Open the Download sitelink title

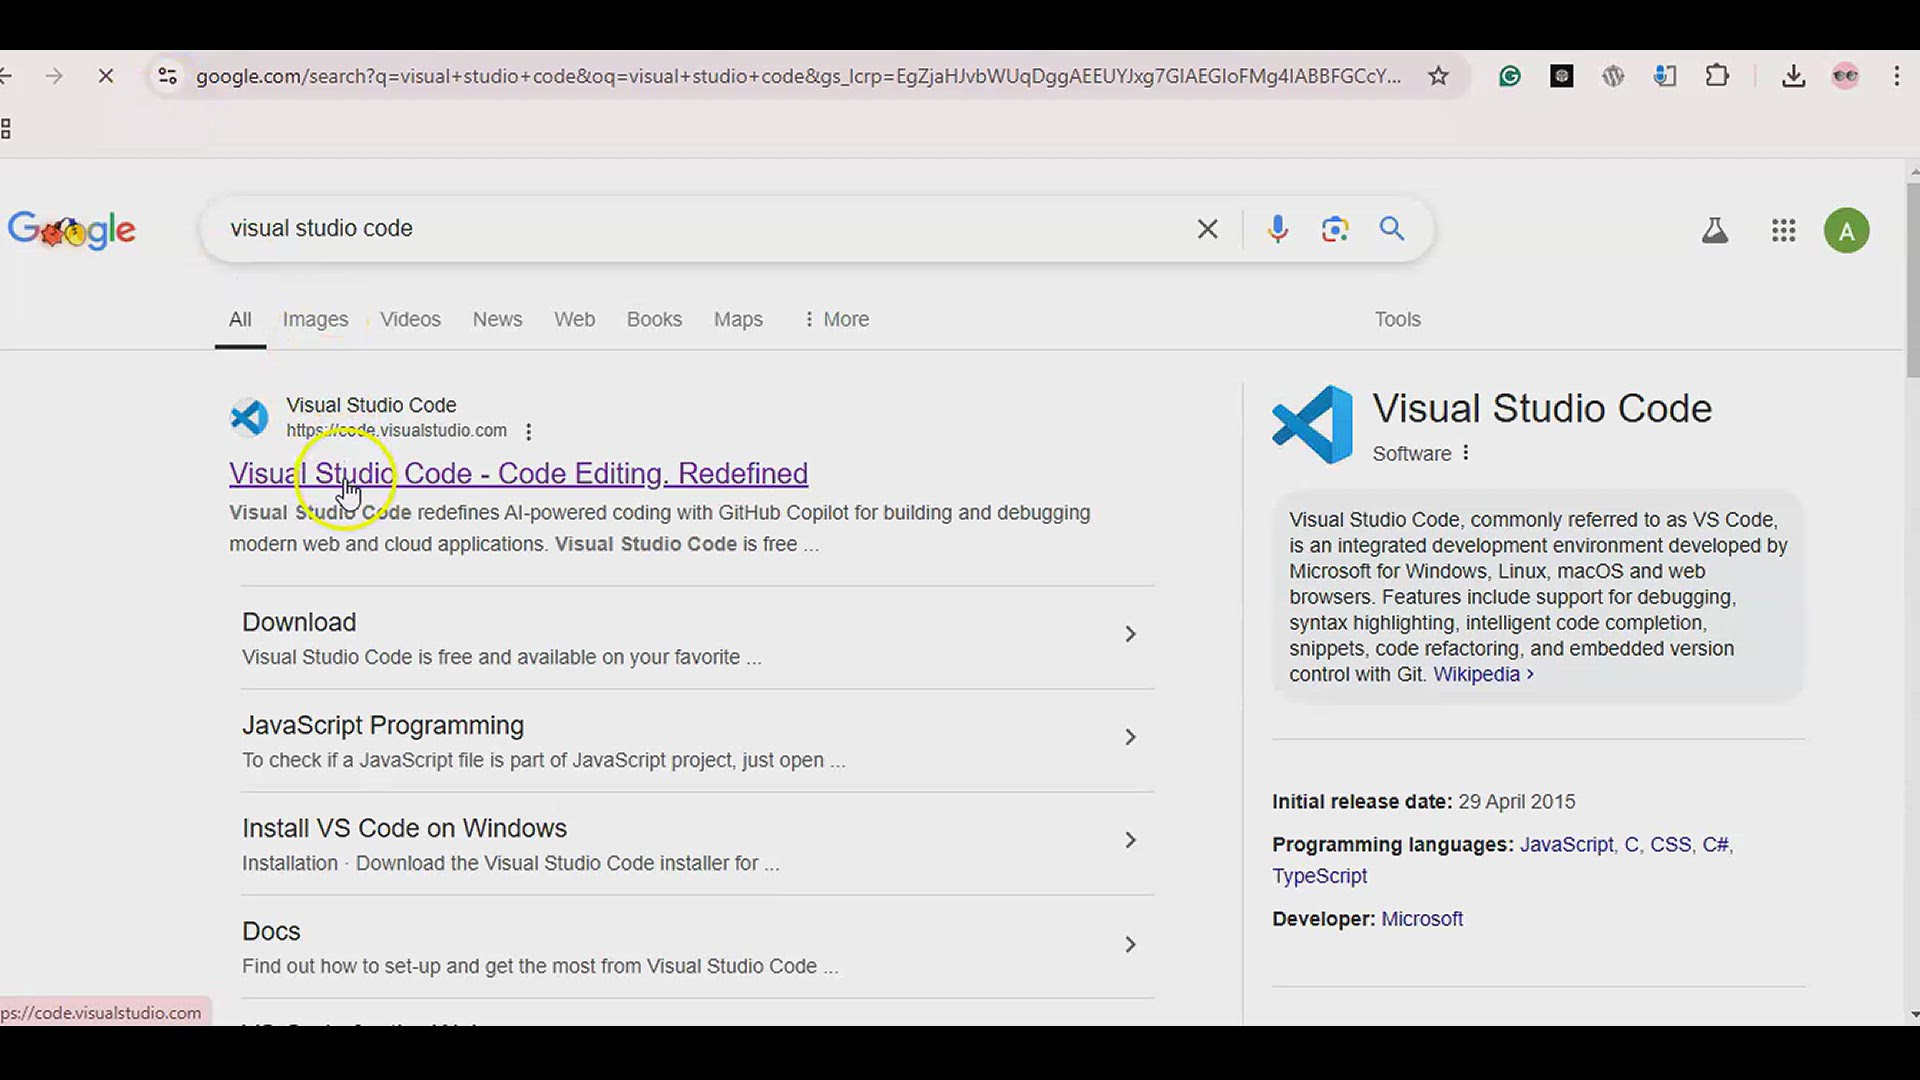[x=299, y=622]
